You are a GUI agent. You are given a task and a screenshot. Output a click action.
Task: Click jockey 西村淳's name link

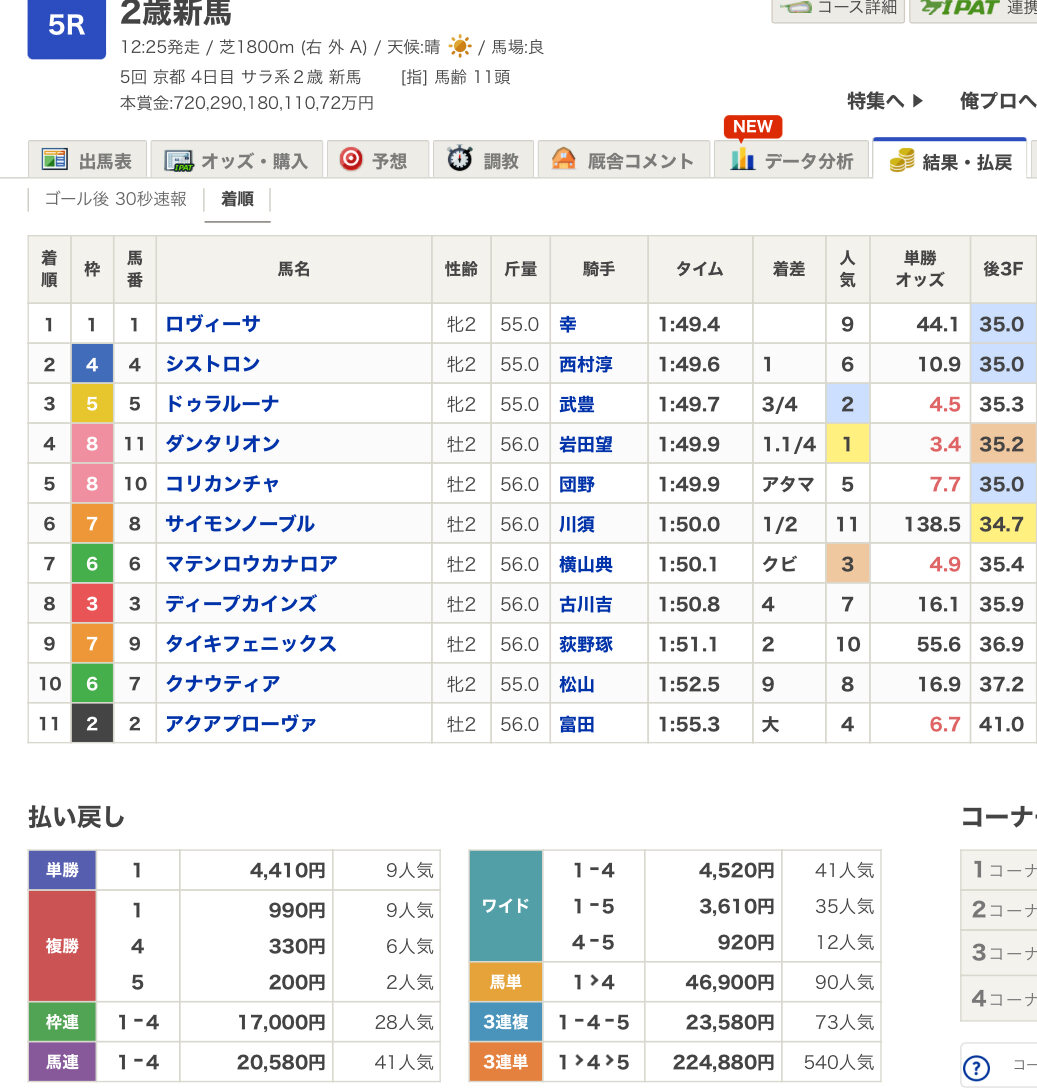pos(586,364)
